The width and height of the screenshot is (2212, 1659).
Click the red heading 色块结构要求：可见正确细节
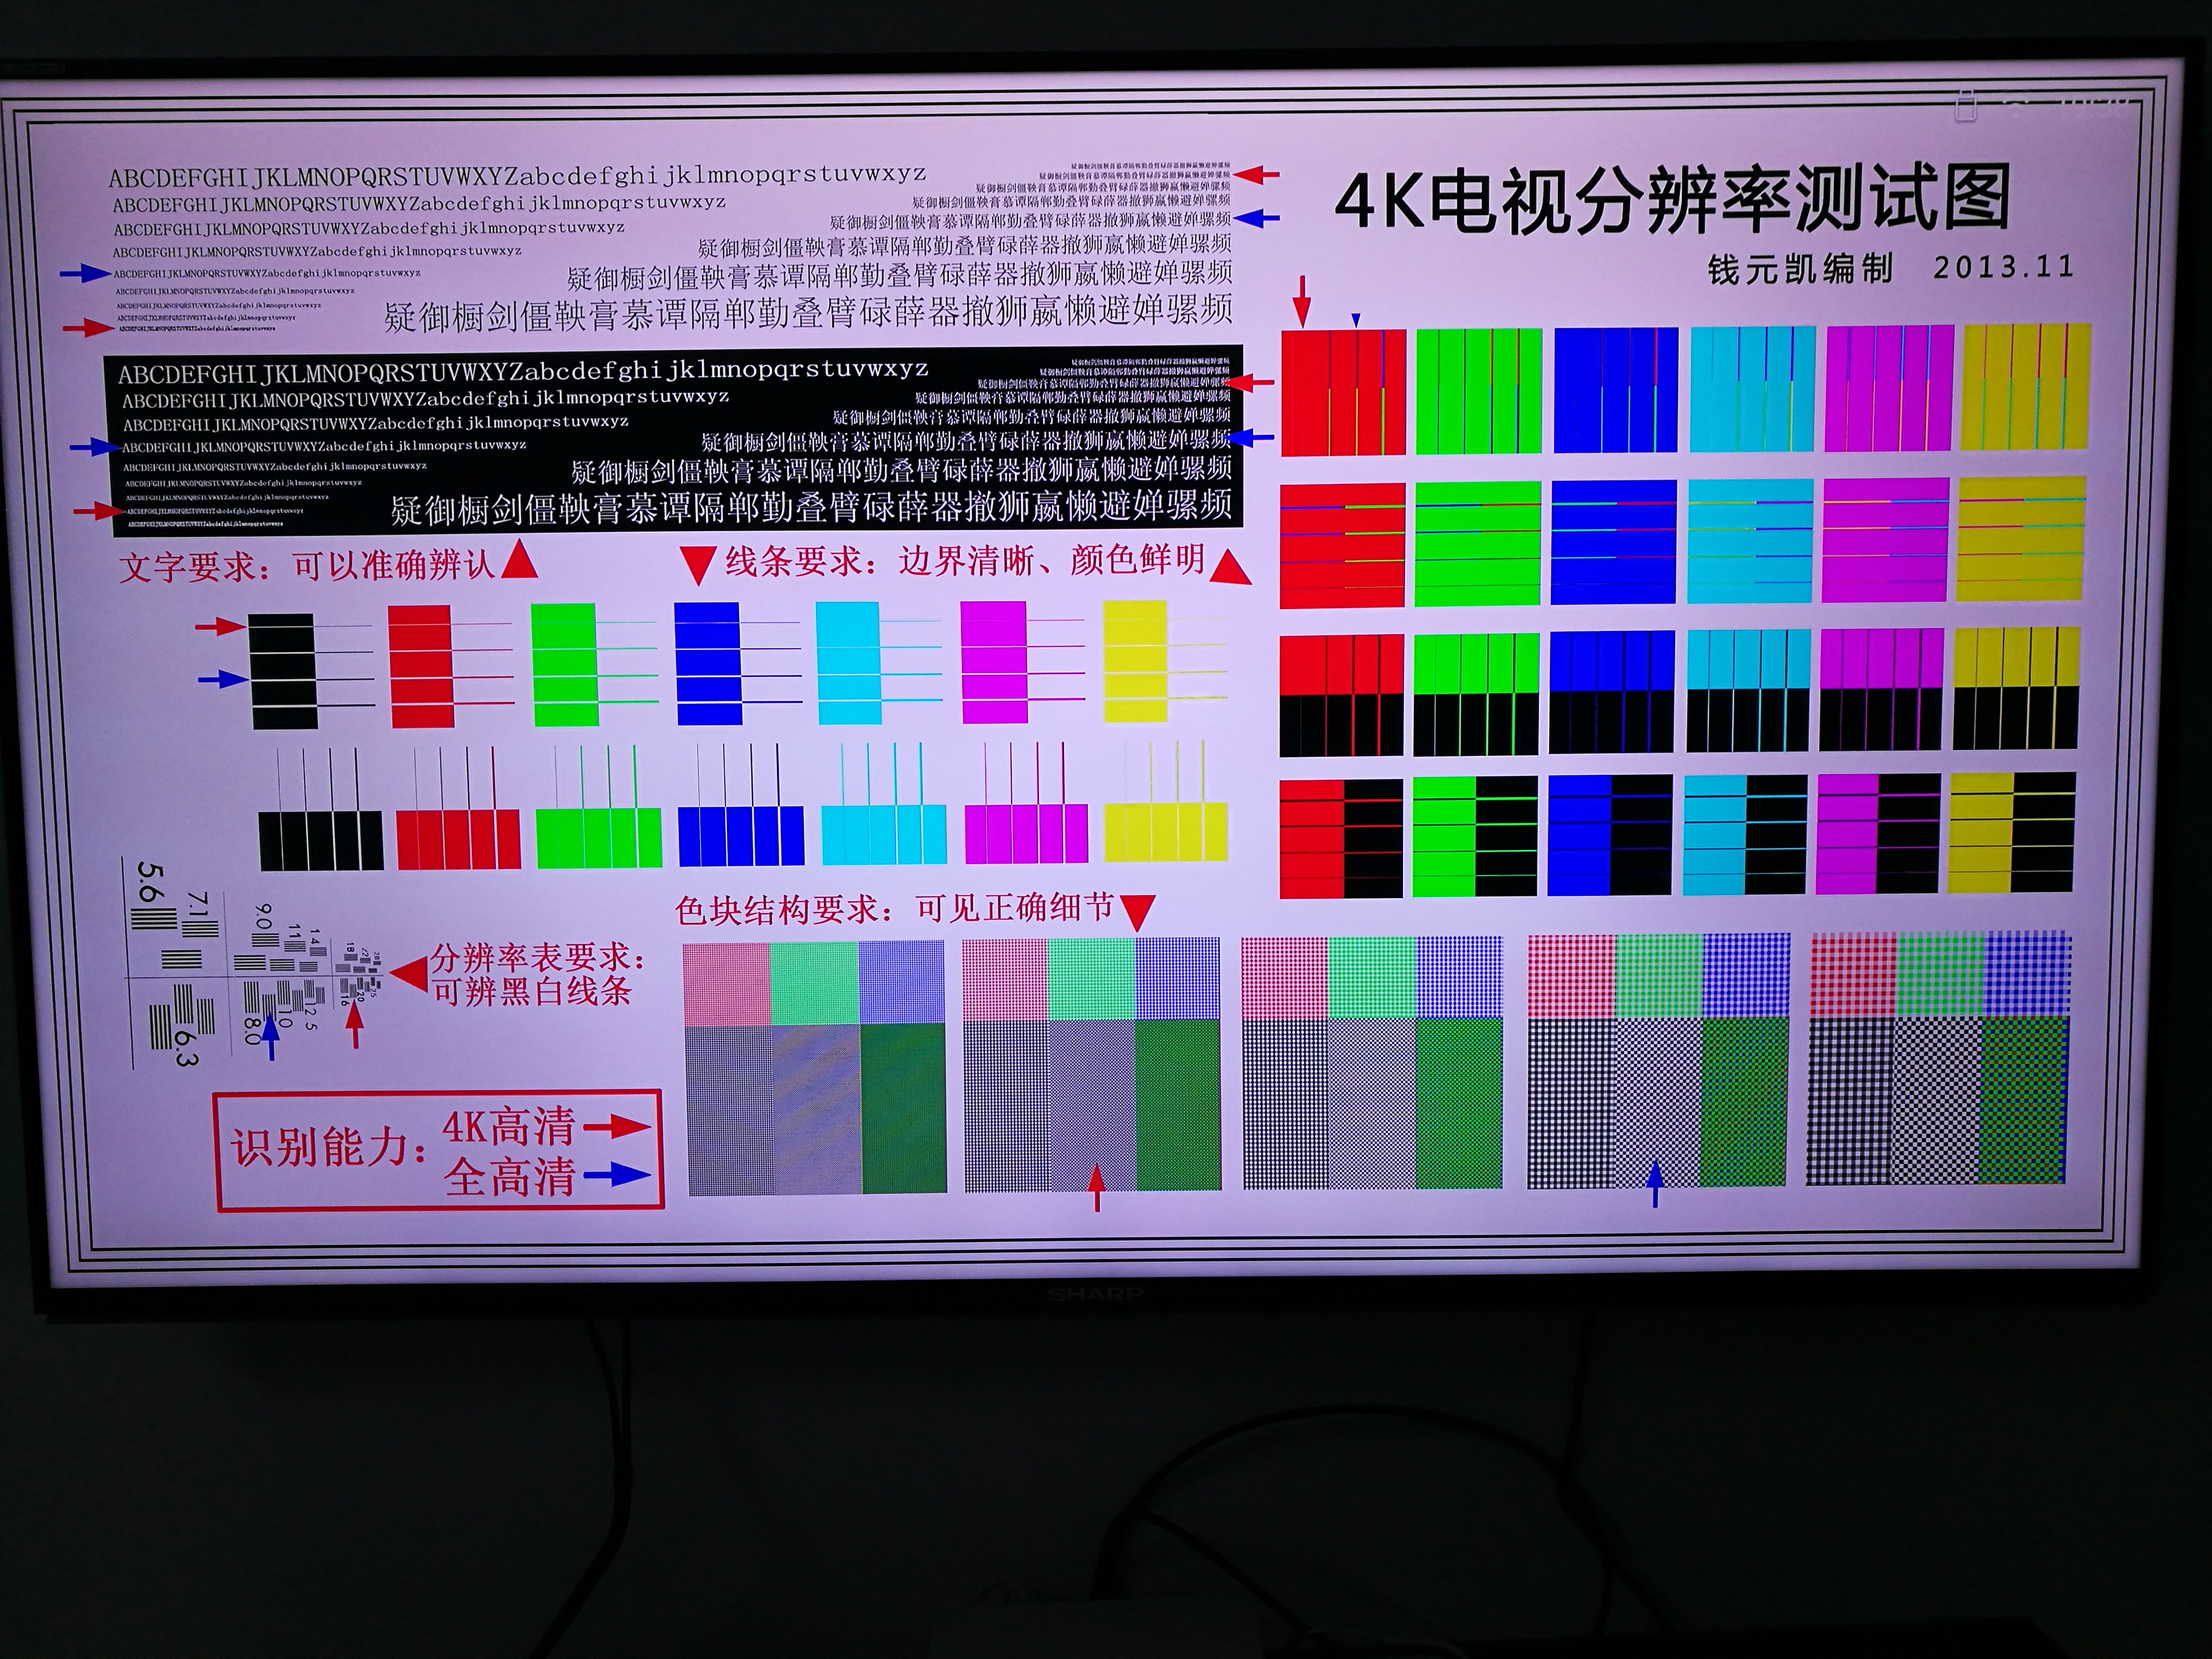click(894, 908)
